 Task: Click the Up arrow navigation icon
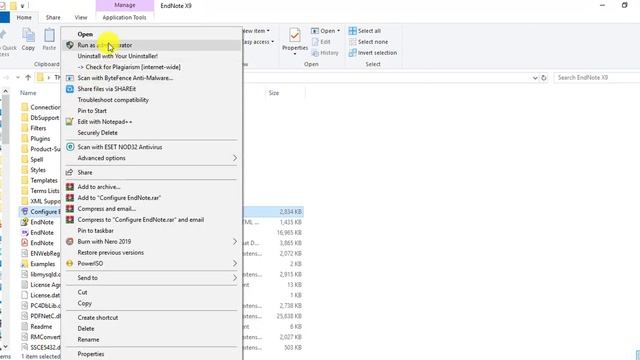pos(28,78)
